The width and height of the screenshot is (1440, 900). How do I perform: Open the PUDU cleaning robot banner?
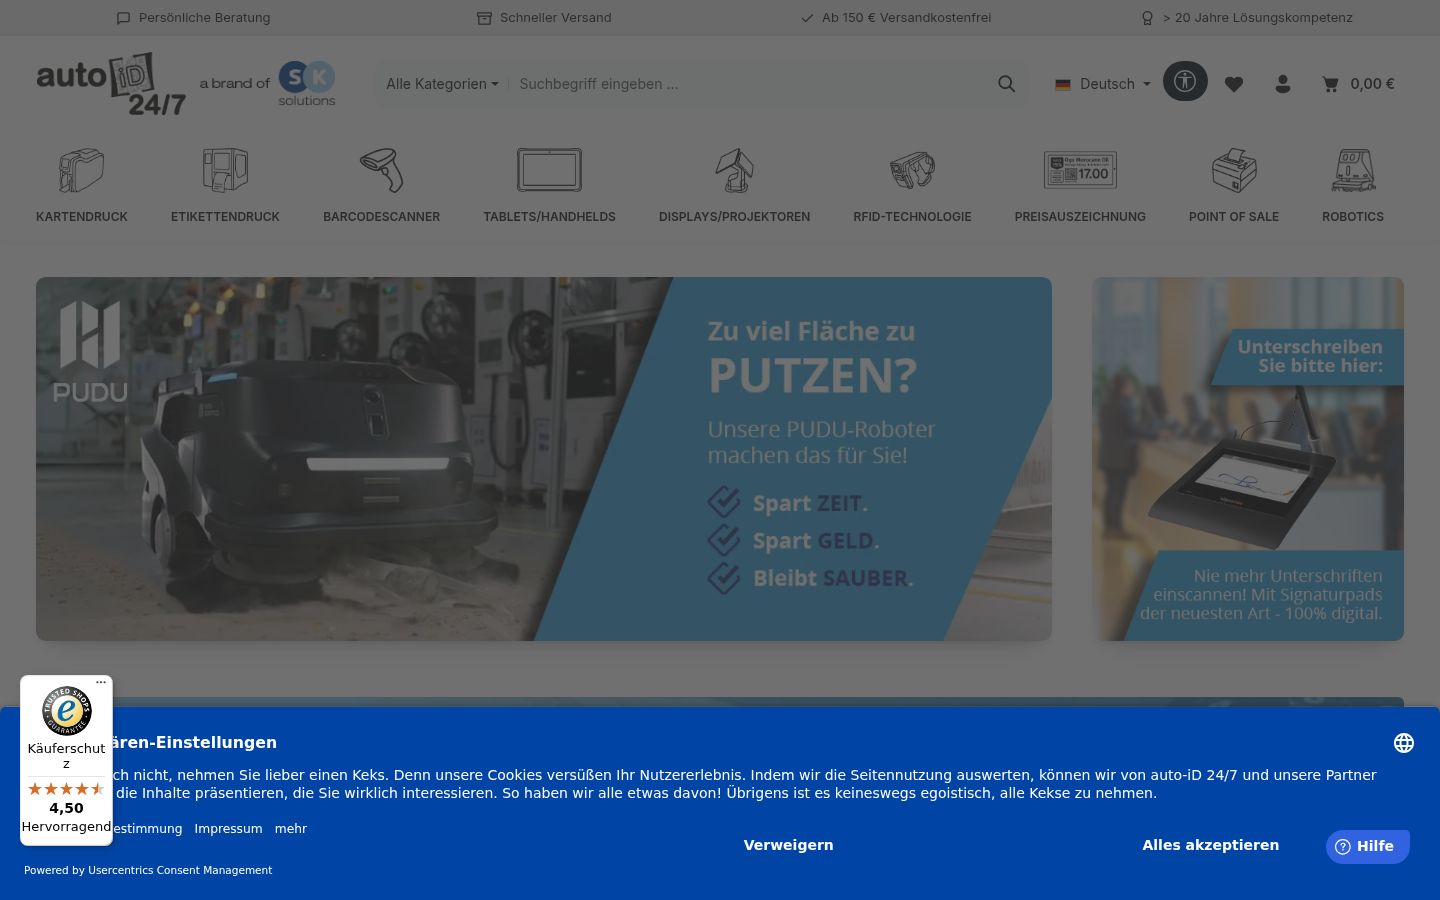point(544,459)
